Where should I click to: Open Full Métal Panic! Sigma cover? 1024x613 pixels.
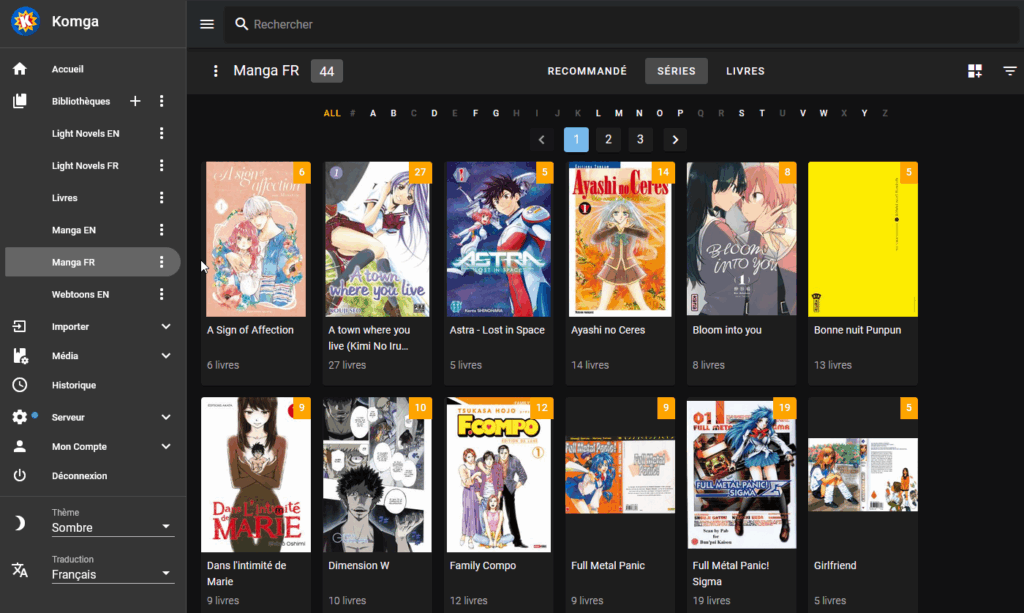742,475
